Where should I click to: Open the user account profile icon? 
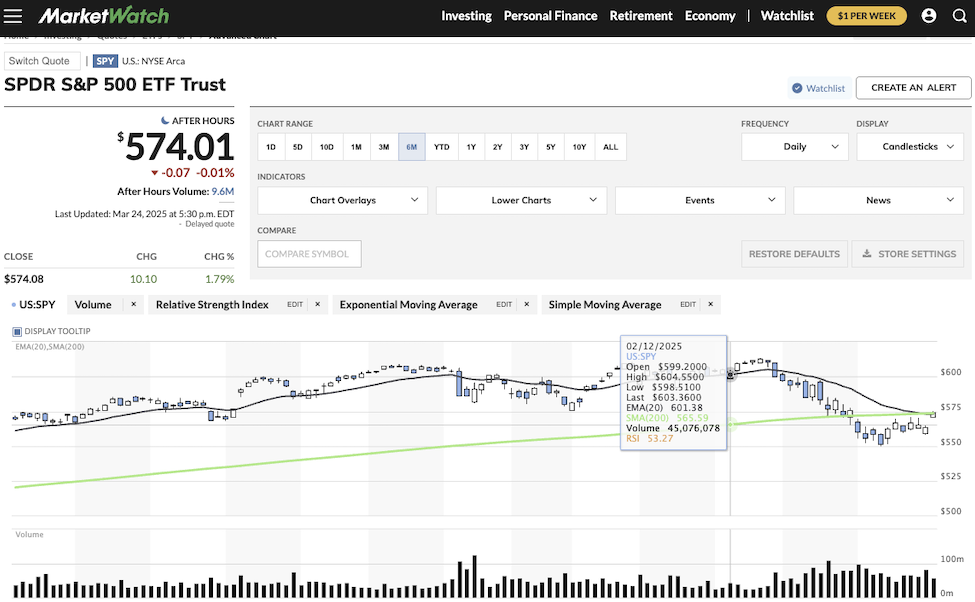(x=929, y=16)
